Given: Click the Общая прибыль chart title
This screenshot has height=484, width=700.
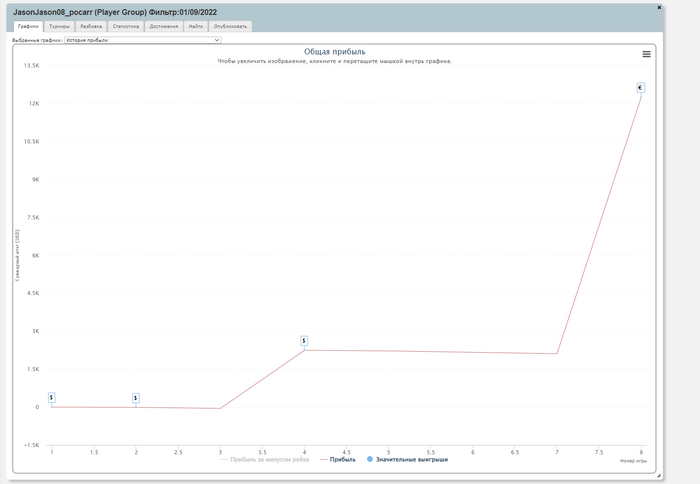Looking at the screenshot, I should click(334, 52).
